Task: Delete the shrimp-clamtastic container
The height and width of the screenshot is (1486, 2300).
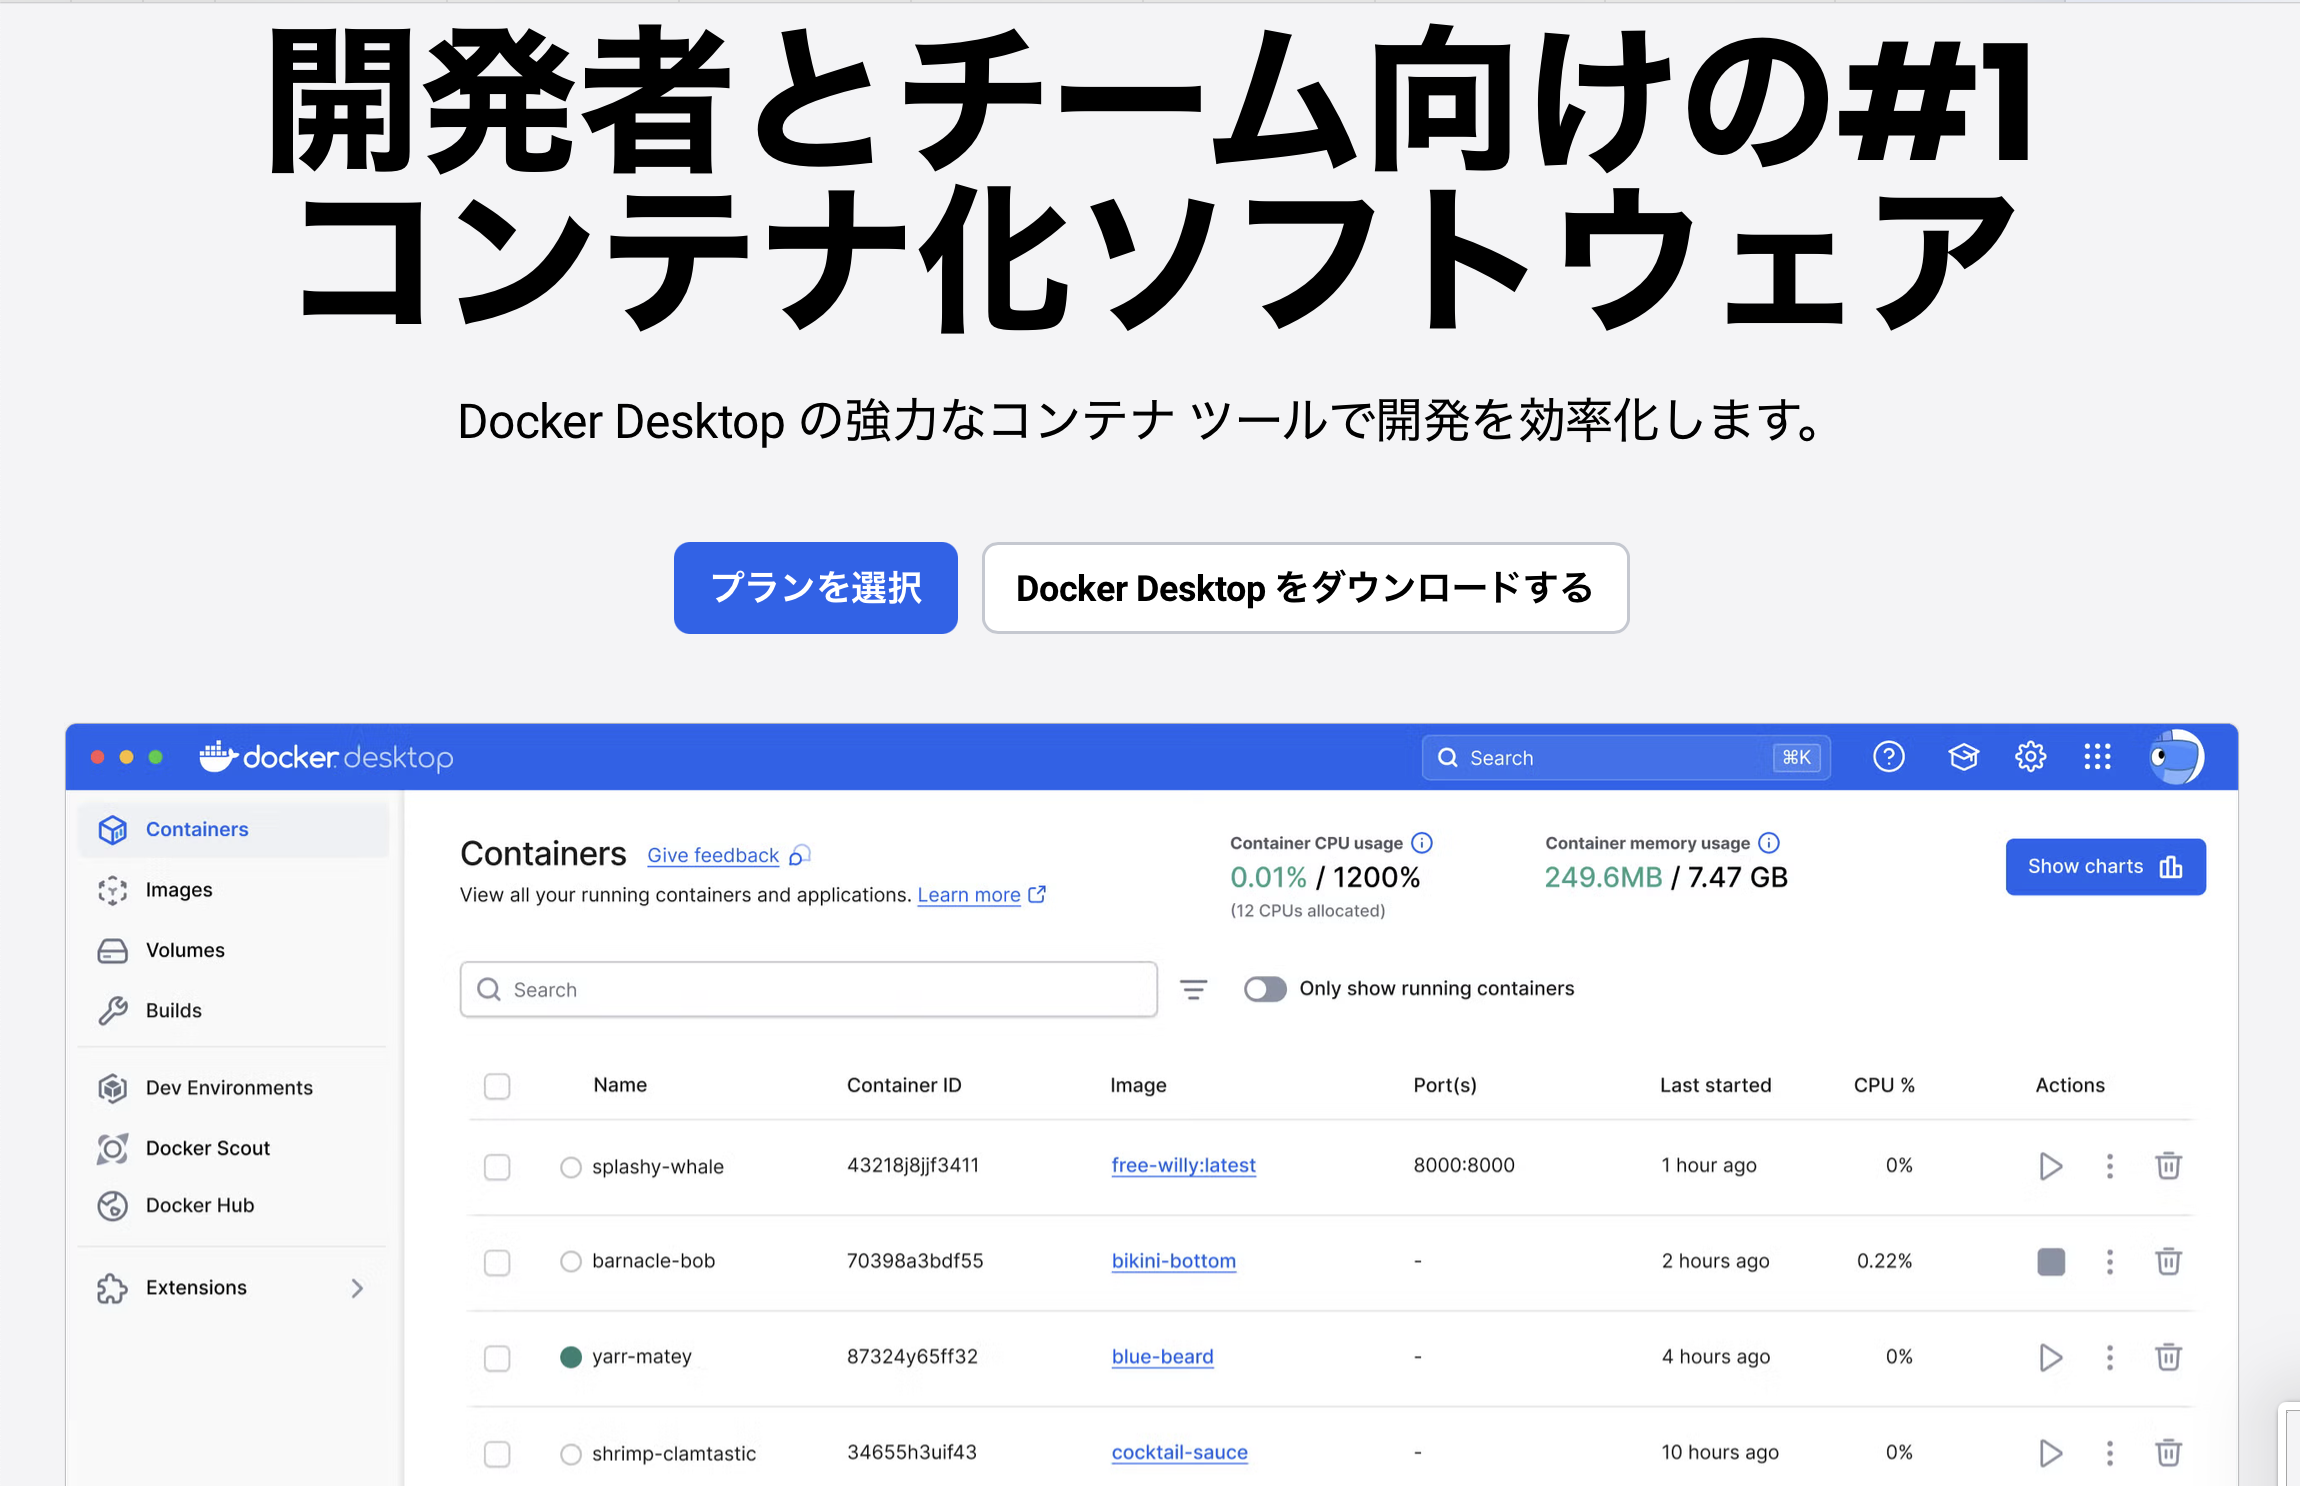Action: pos(2168,1453)
